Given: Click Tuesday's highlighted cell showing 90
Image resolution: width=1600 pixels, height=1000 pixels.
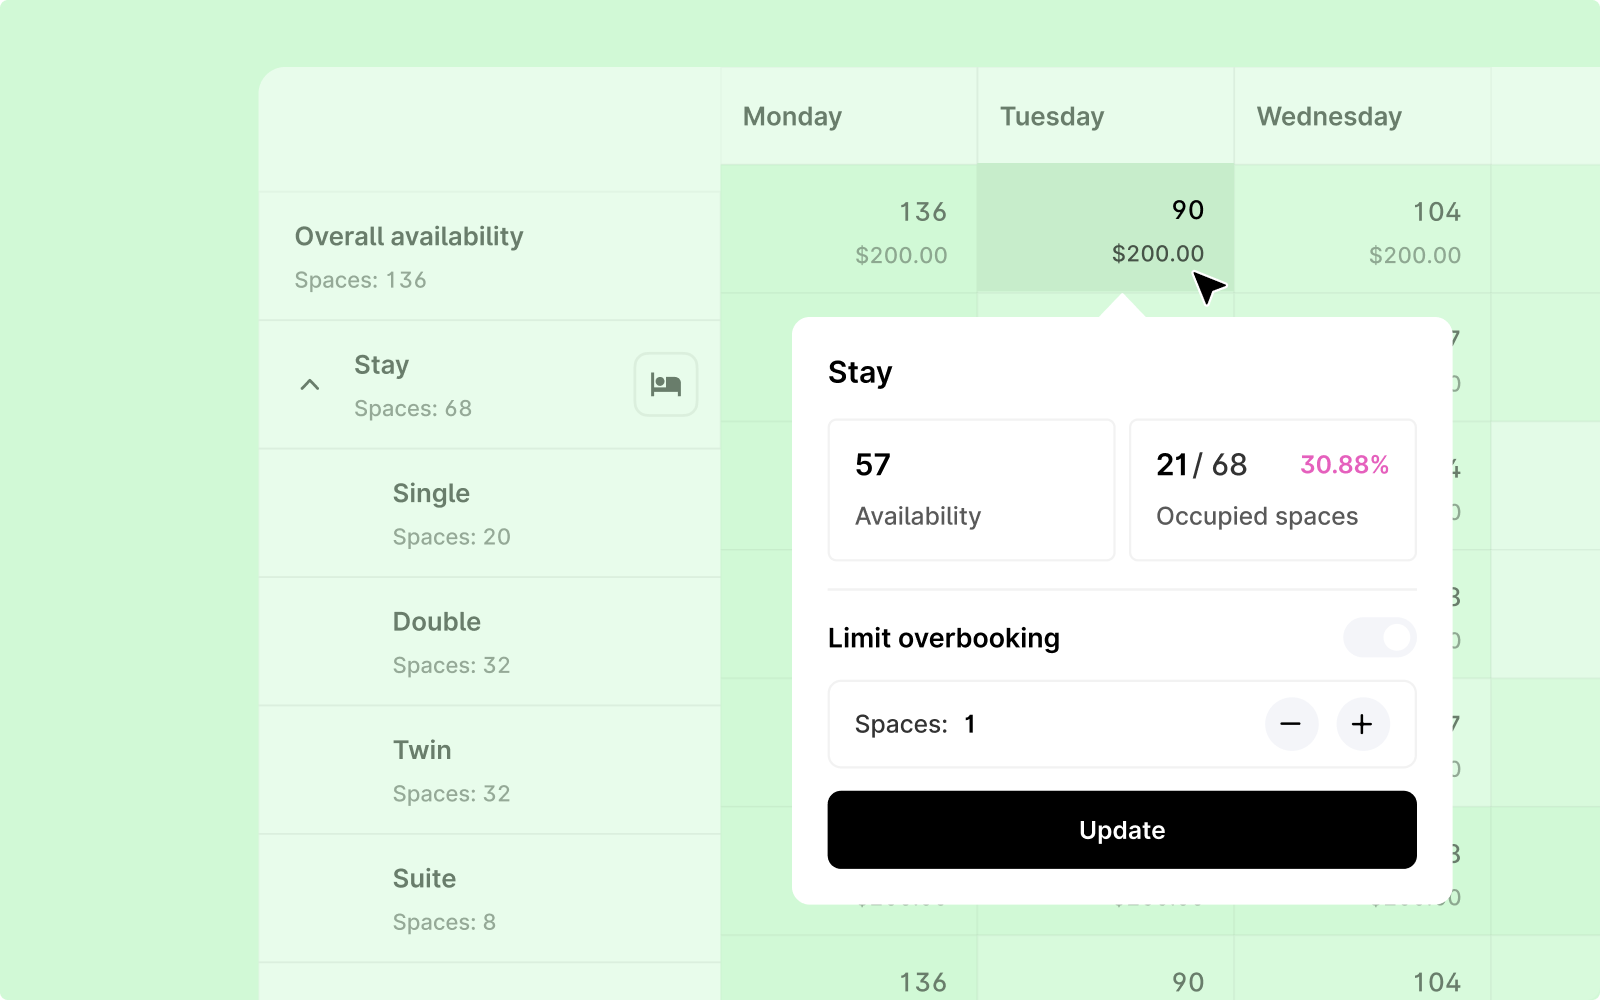Looking at the screenshot, I should [x=1105, y=229].
